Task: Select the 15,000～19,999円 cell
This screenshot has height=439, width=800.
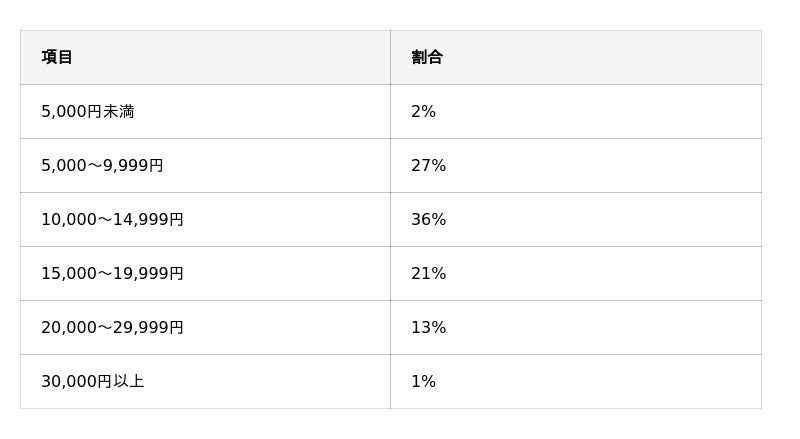Action: tap(205, 274)
